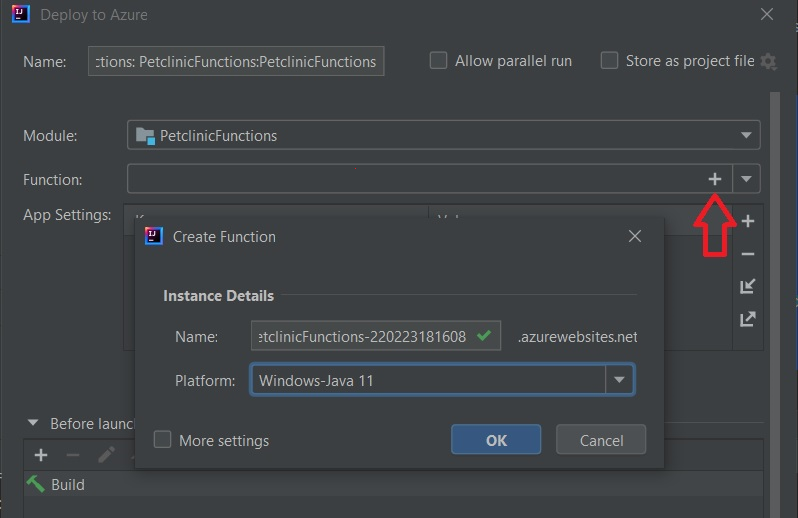Screen dimensions: 798x518
Task: Click the Instance Details heading
Action: (x=218, y=296)
